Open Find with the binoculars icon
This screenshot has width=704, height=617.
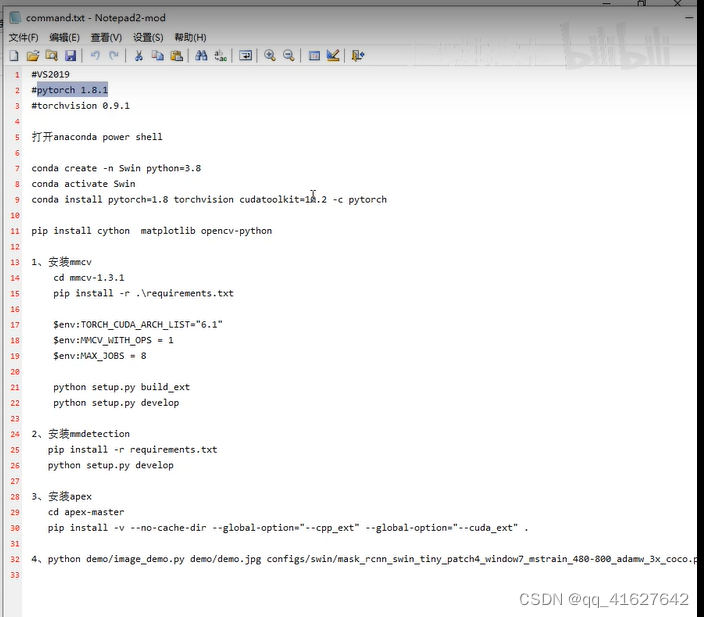point(201,56)
